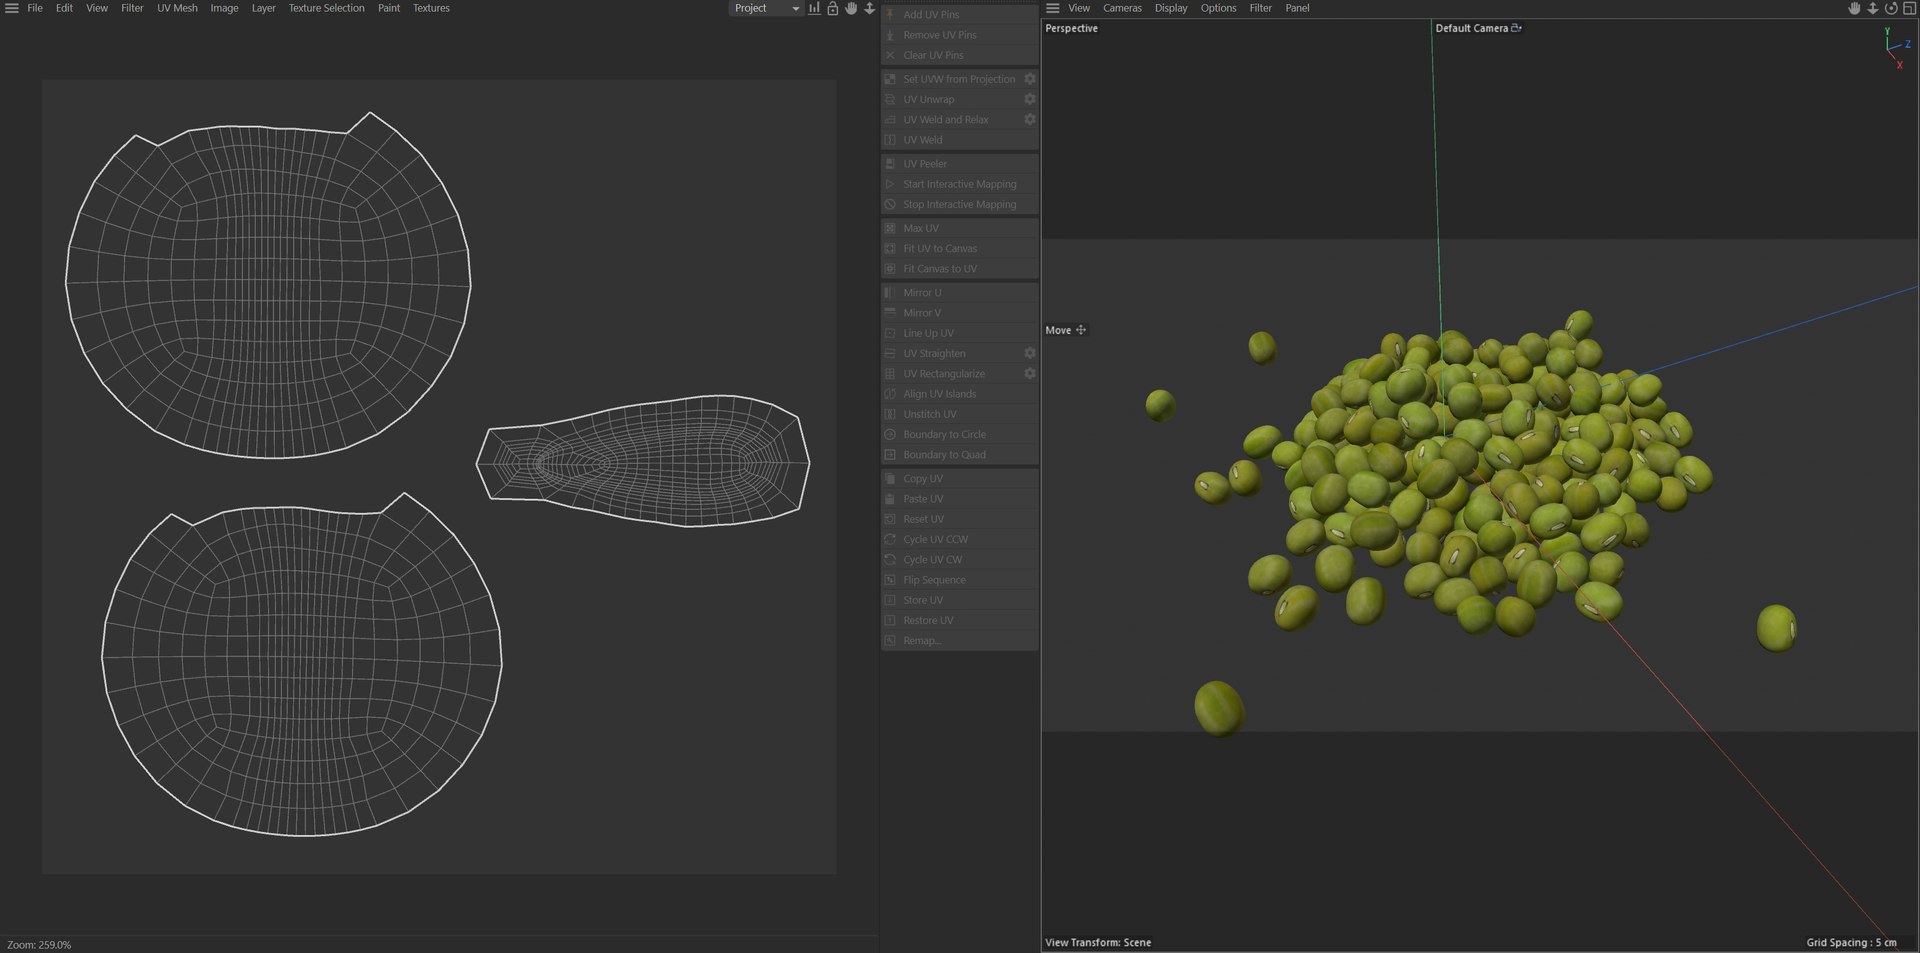
Task: Click the Default Camera icon
Action: click(1516, 28)
